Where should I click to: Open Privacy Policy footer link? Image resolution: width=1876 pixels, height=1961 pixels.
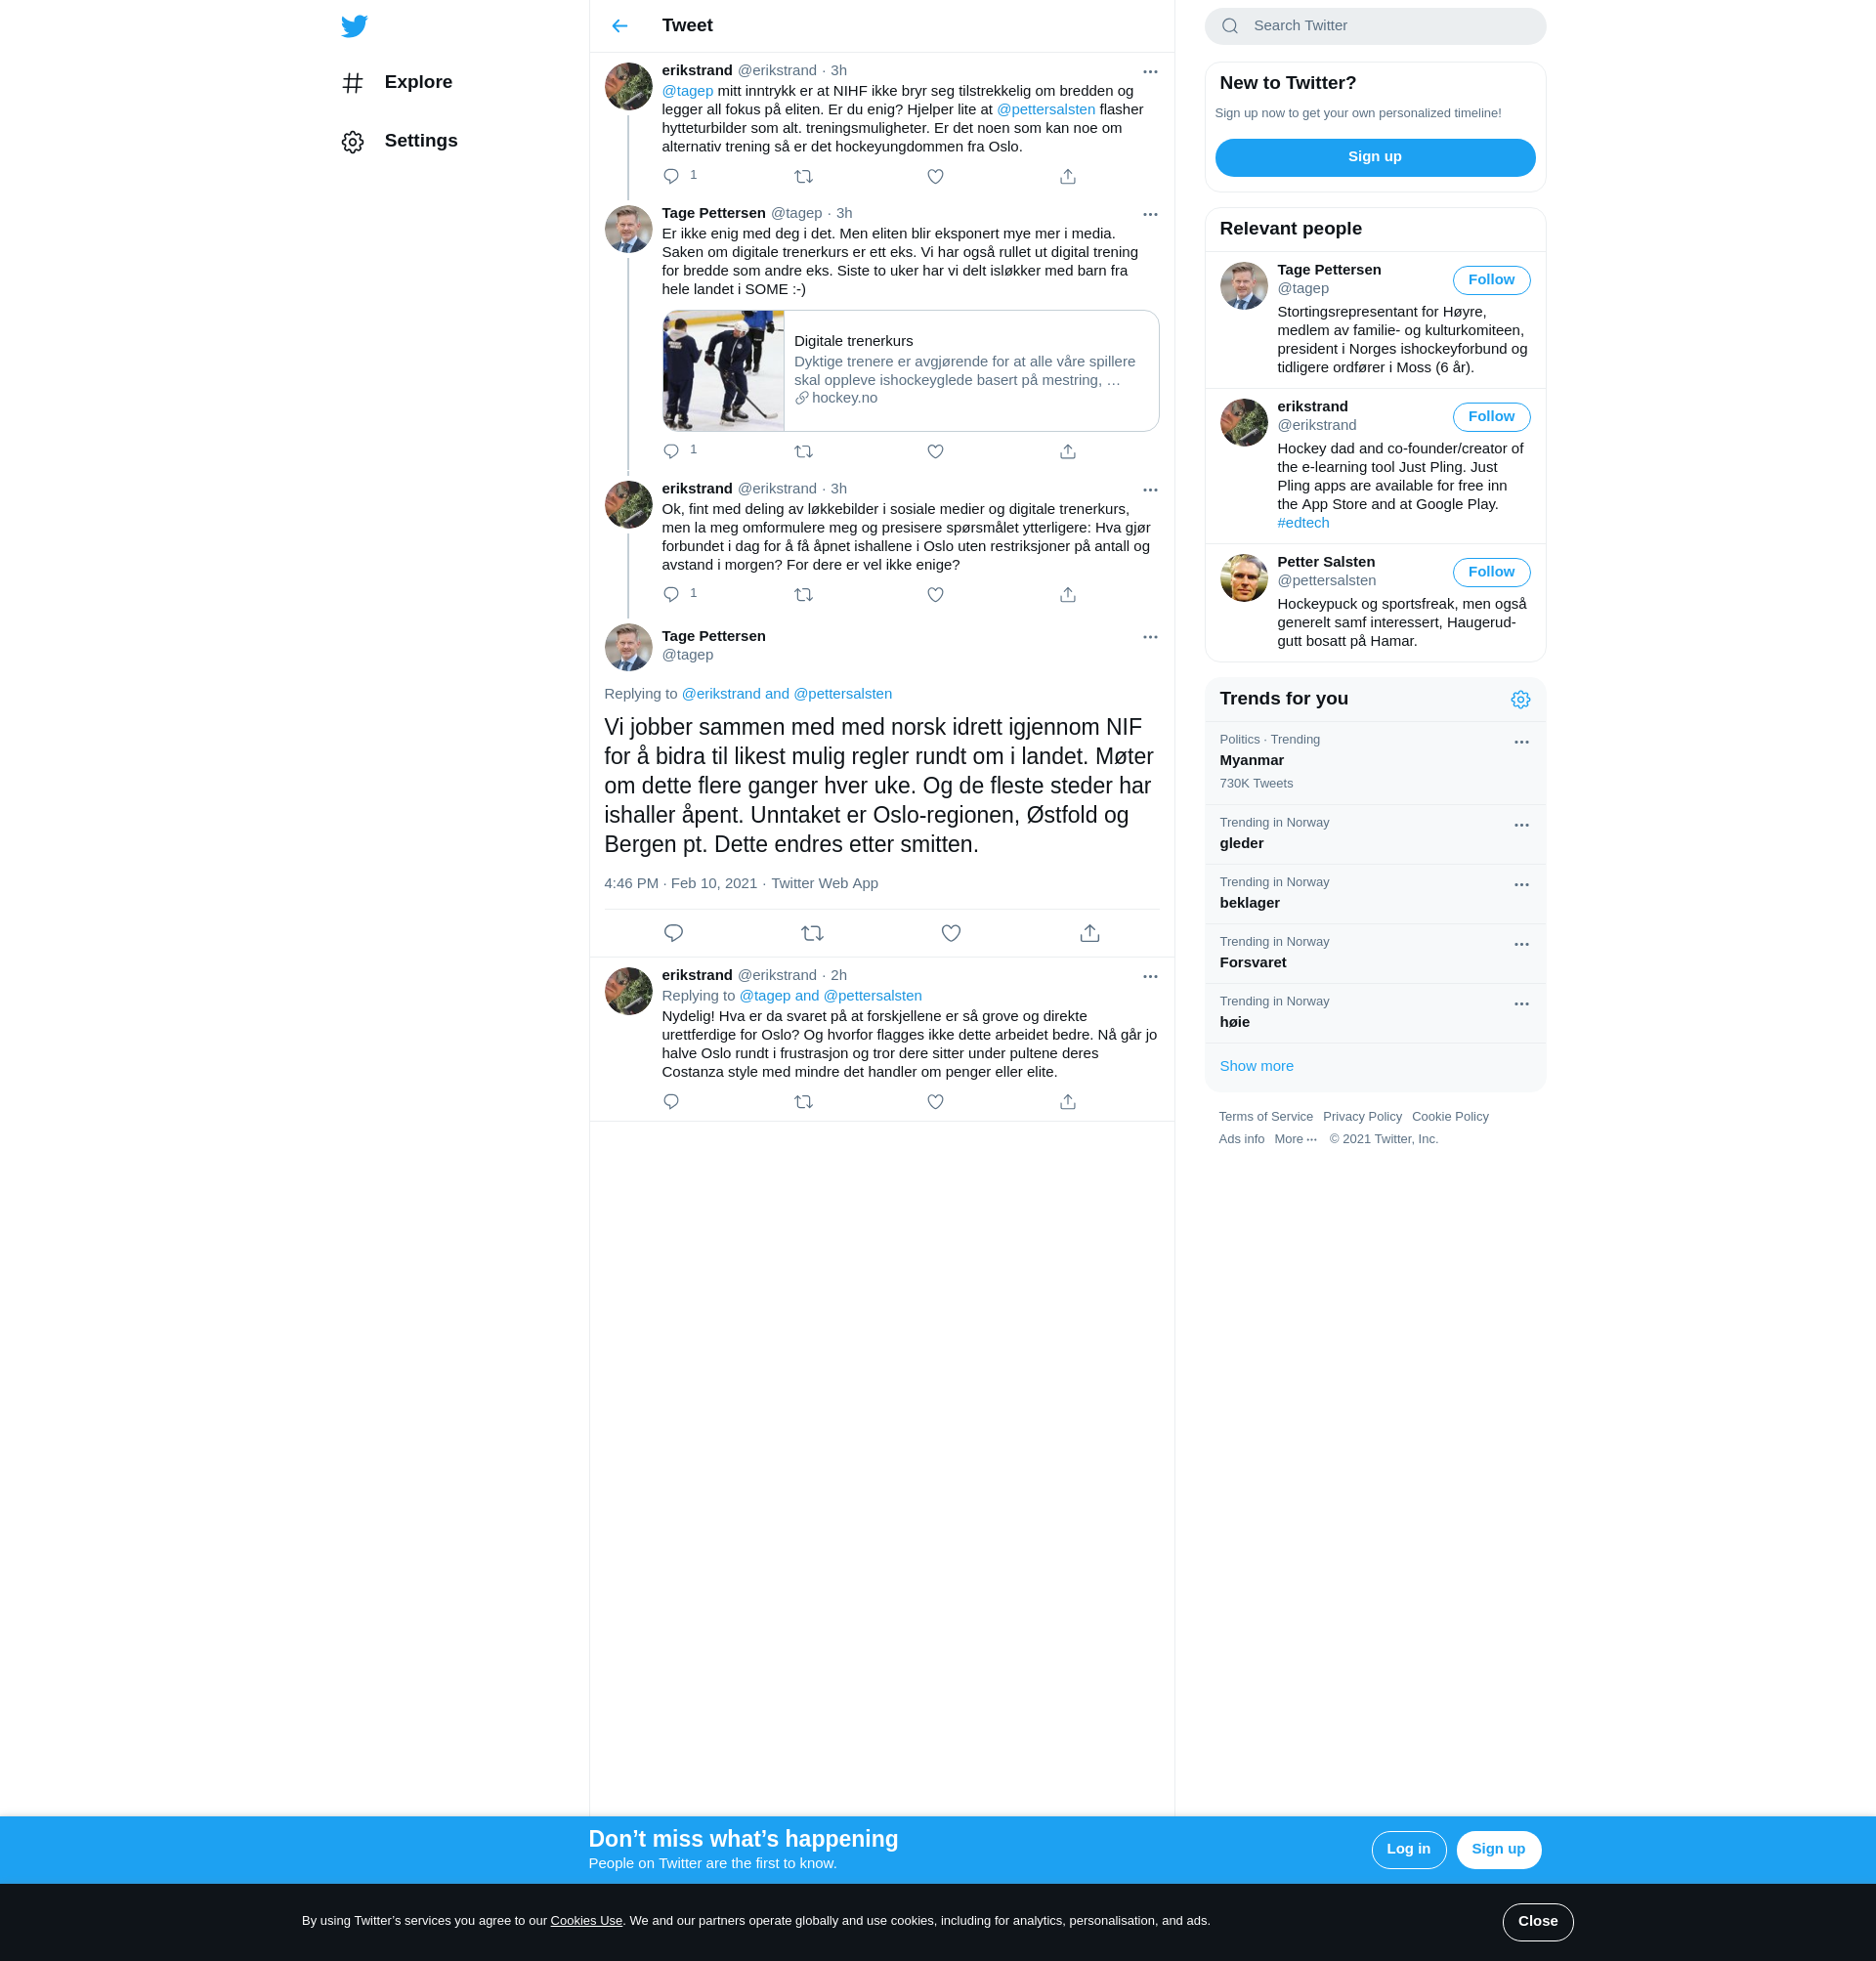[1362, 1117]
